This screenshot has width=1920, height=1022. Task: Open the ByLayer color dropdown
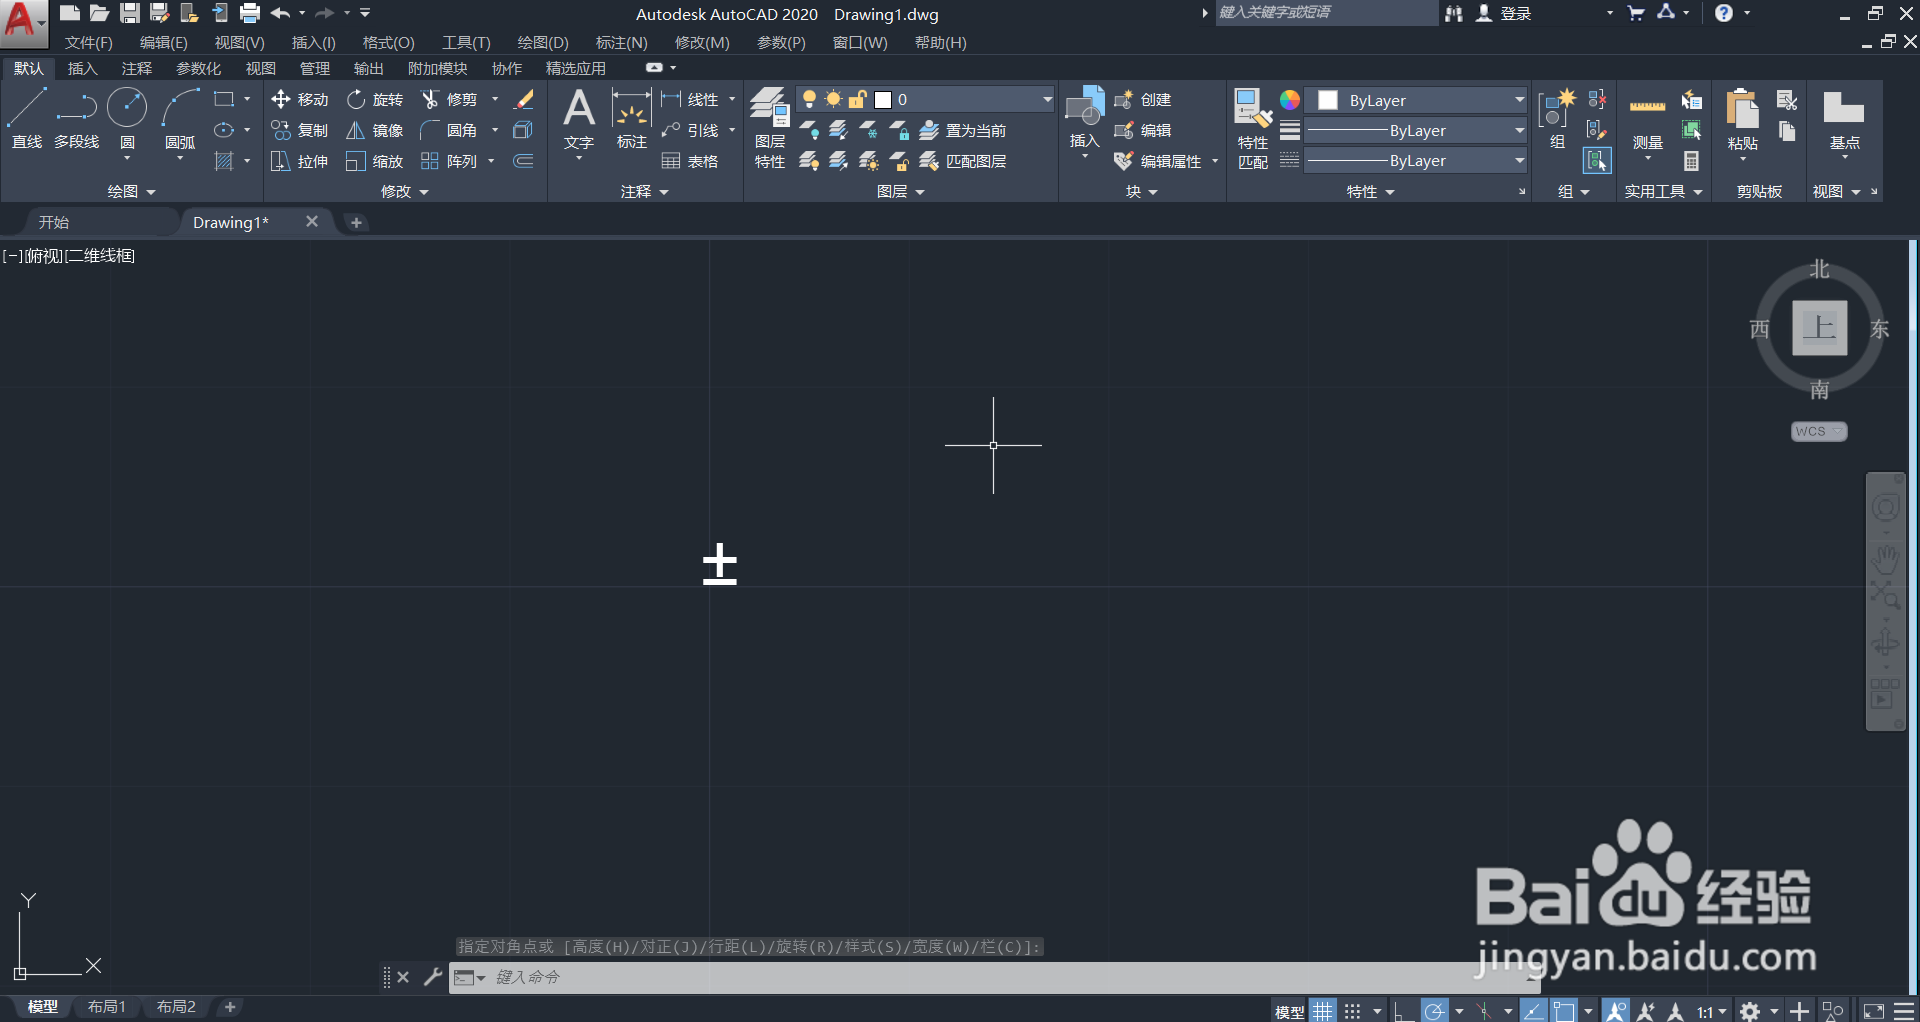pyautogui.click(x=1418, y=100)
